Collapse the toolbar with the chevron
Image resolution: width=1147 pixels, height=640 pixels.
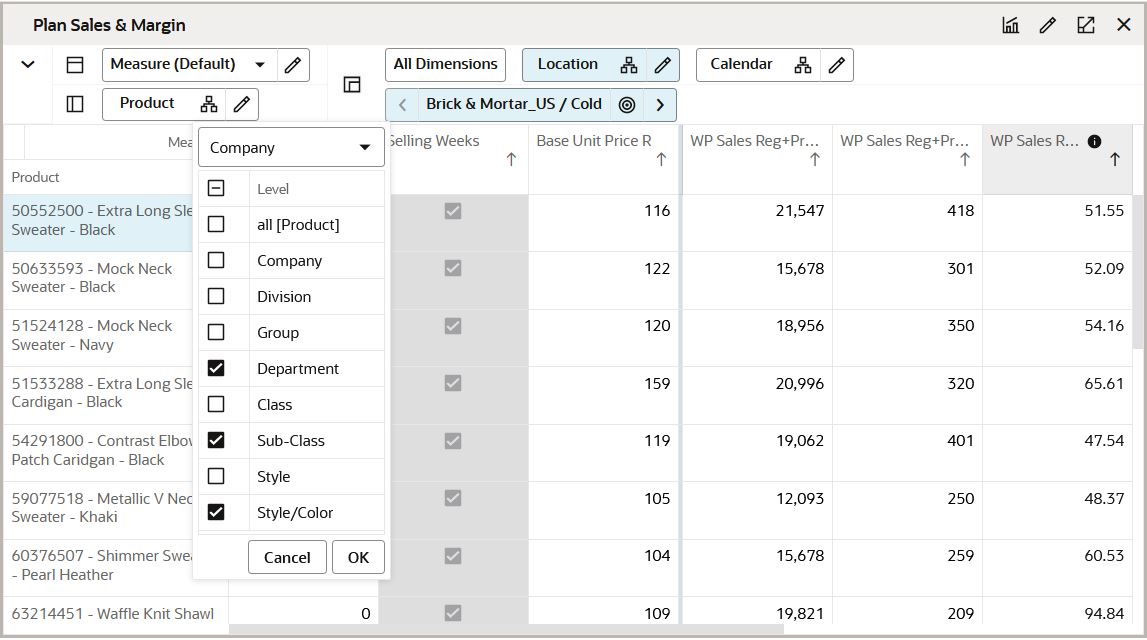point(28,65)
